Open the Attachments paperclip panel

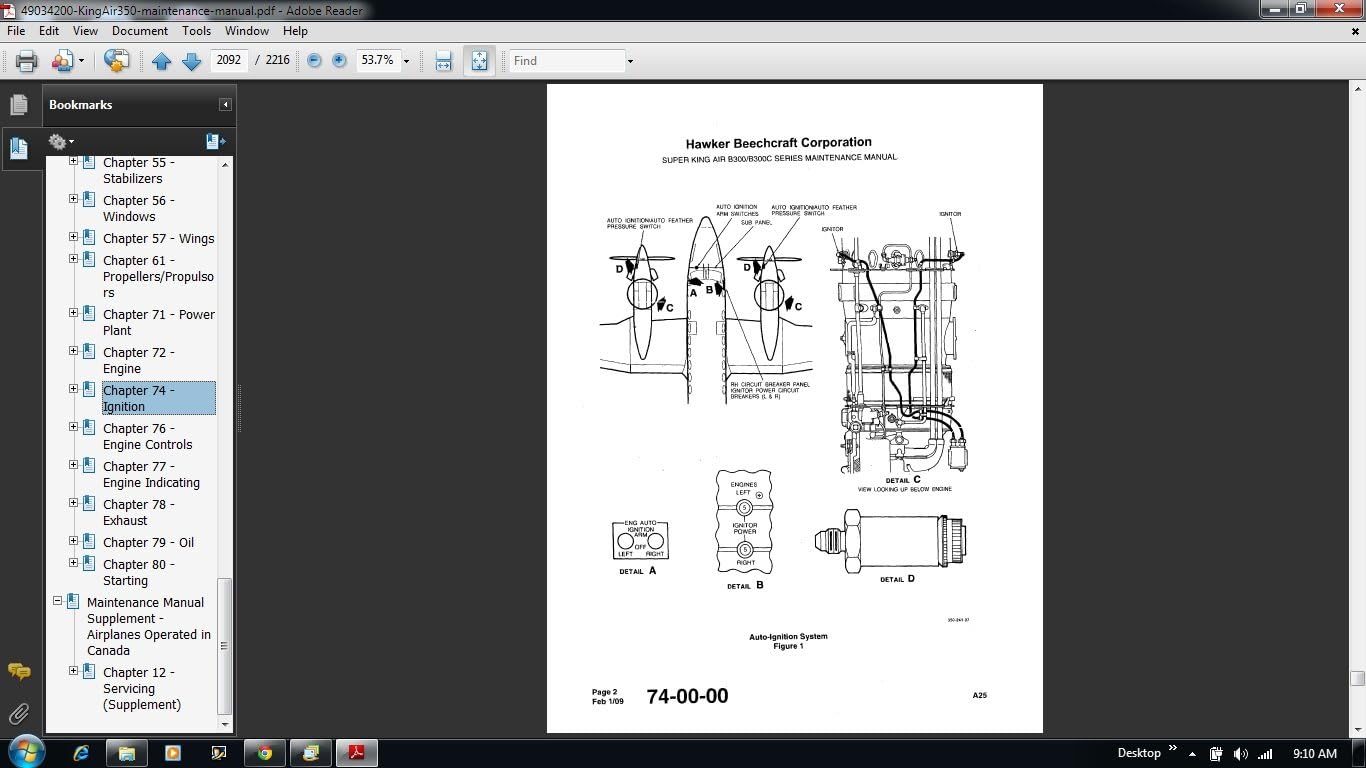(x=18, y=714)
